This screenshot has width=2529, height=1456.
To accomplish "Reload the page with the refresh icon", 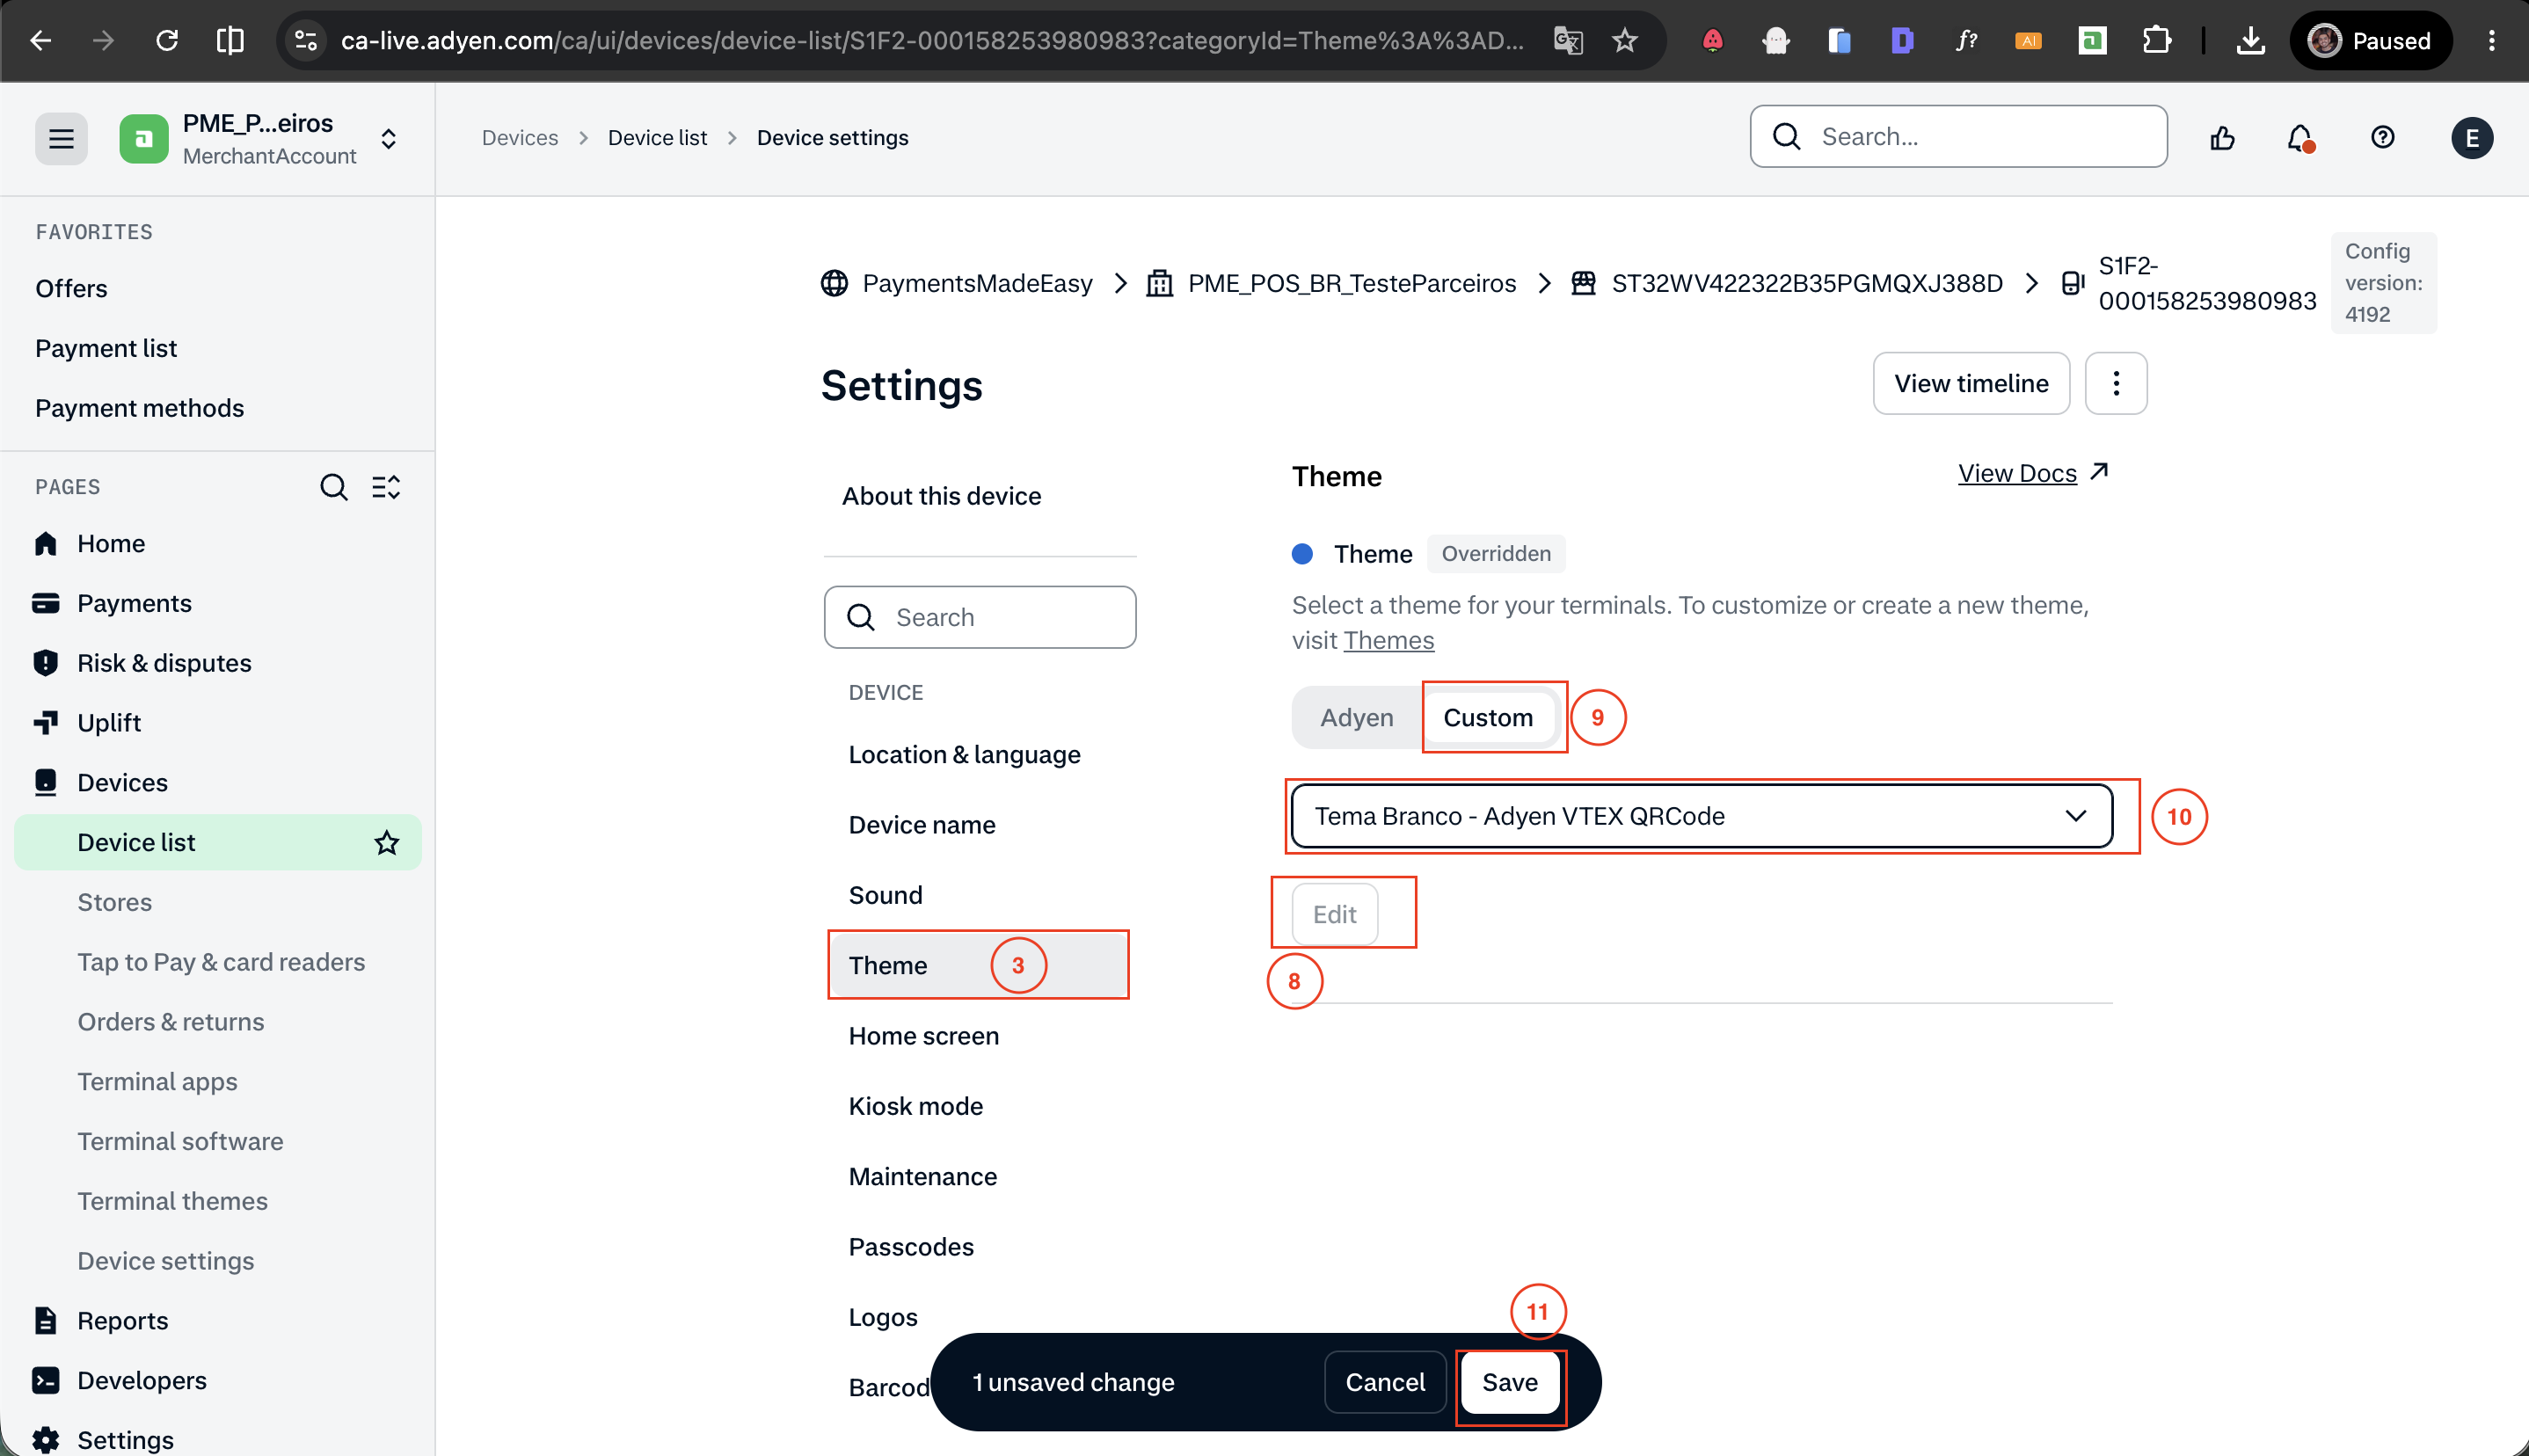I will point(167,41).
